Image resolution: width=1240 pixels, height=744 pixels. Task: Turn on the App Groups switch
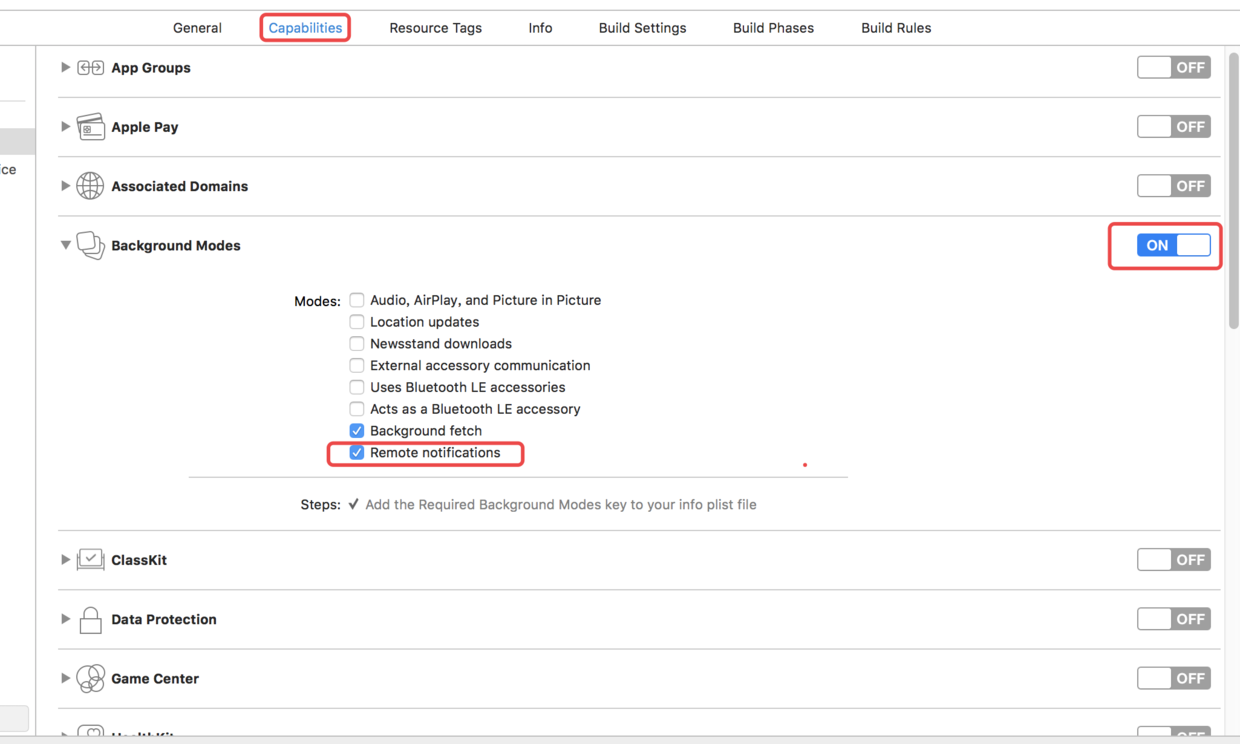1174,68
